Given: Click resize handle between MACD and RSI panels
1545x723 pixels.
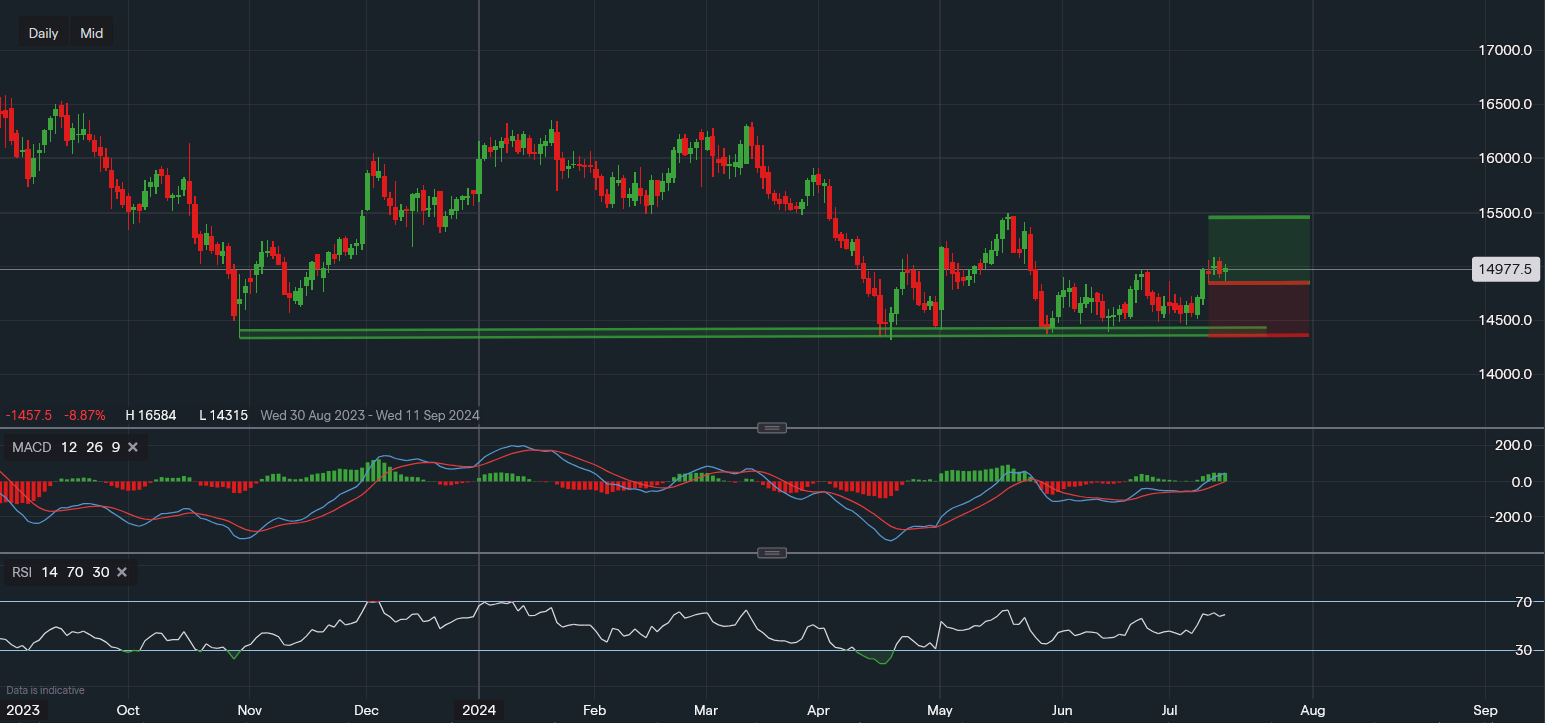Looking at the screenshot, I should (771, 553).
